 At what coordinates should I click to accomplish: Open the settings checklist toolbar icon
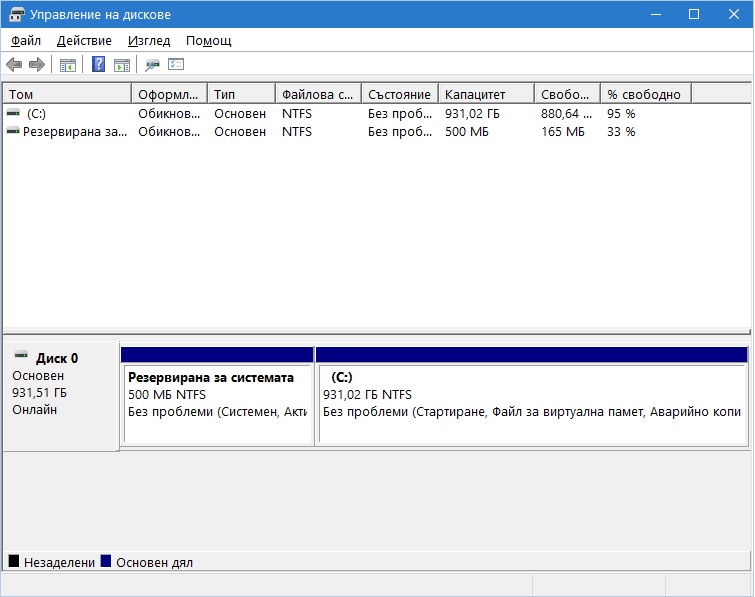[x=176, y=64]
